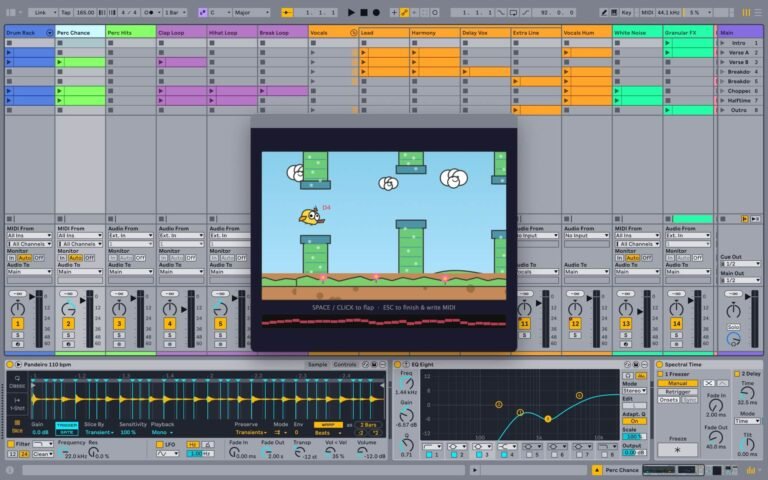Open Perc Hits Audio From Ext. In dropdown
The width and height of the screenshot is (768, 480).
[130, 236]
